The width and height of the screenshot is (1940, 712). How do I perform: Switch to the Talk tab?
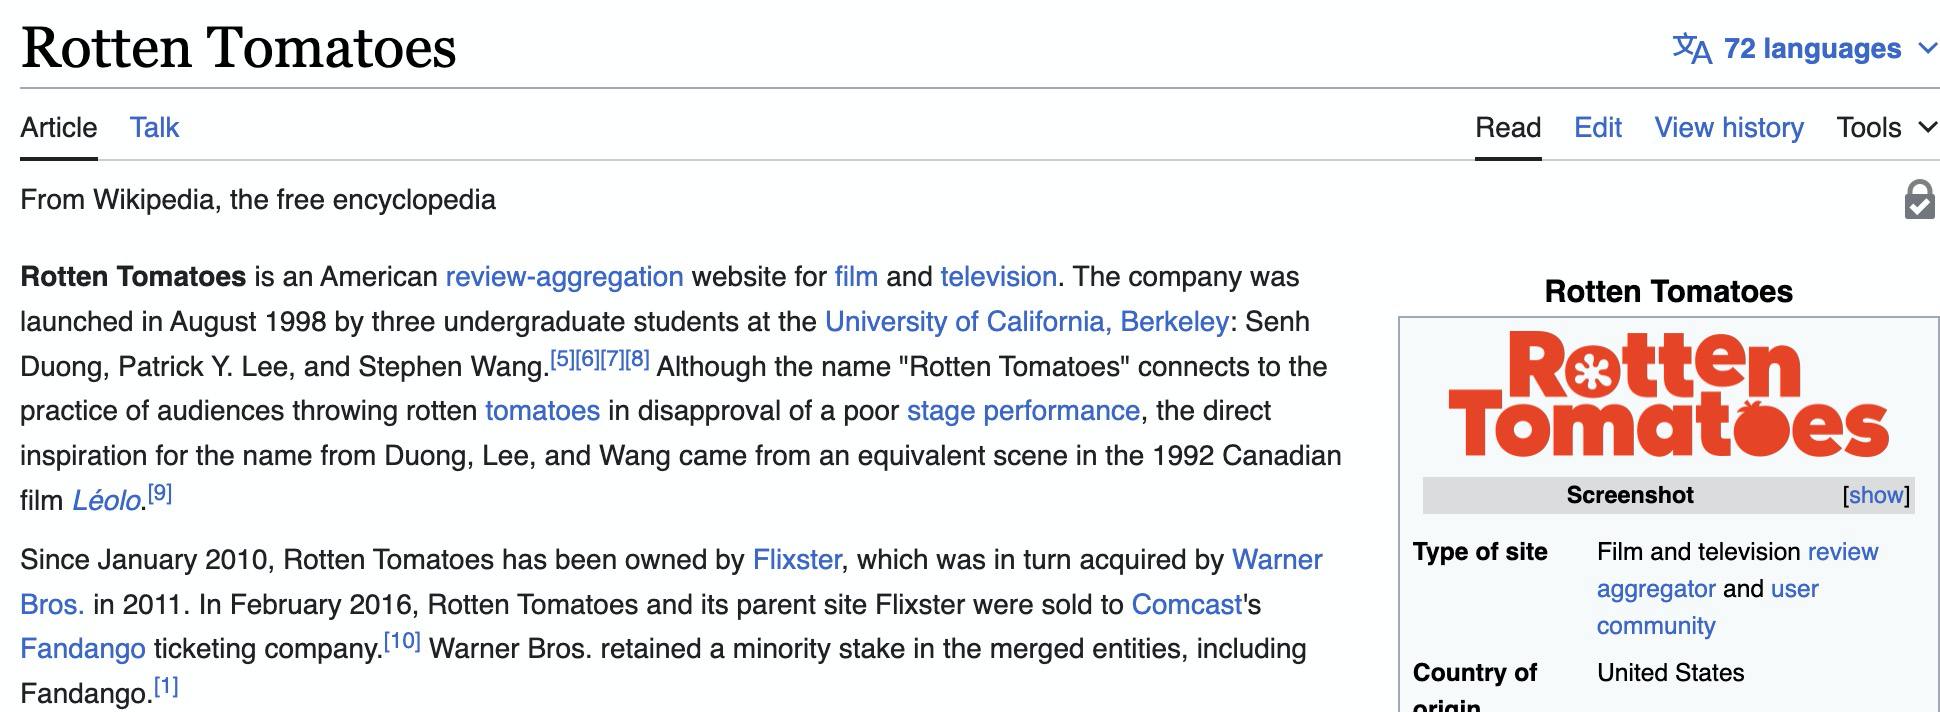click(154, 128)
